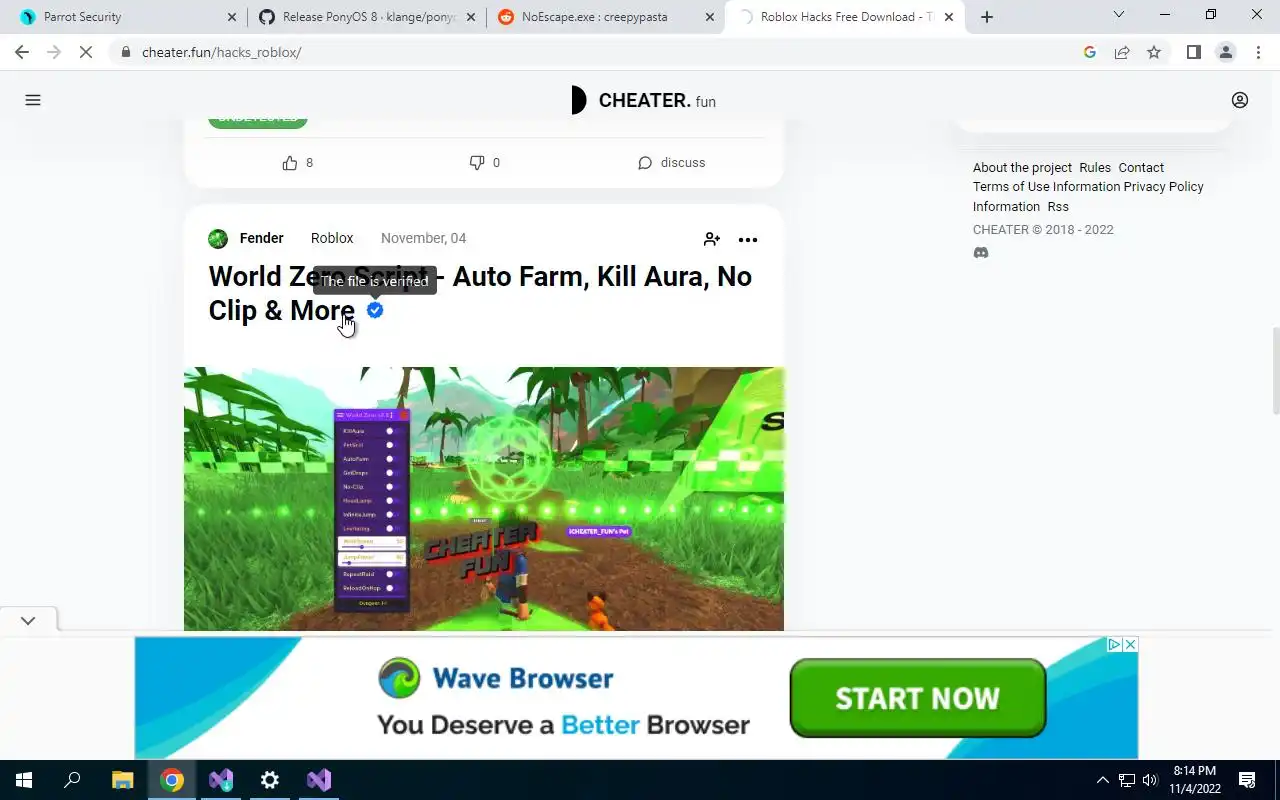Switch to the NoEscape.exe creepypasta tab

(606, 17)
